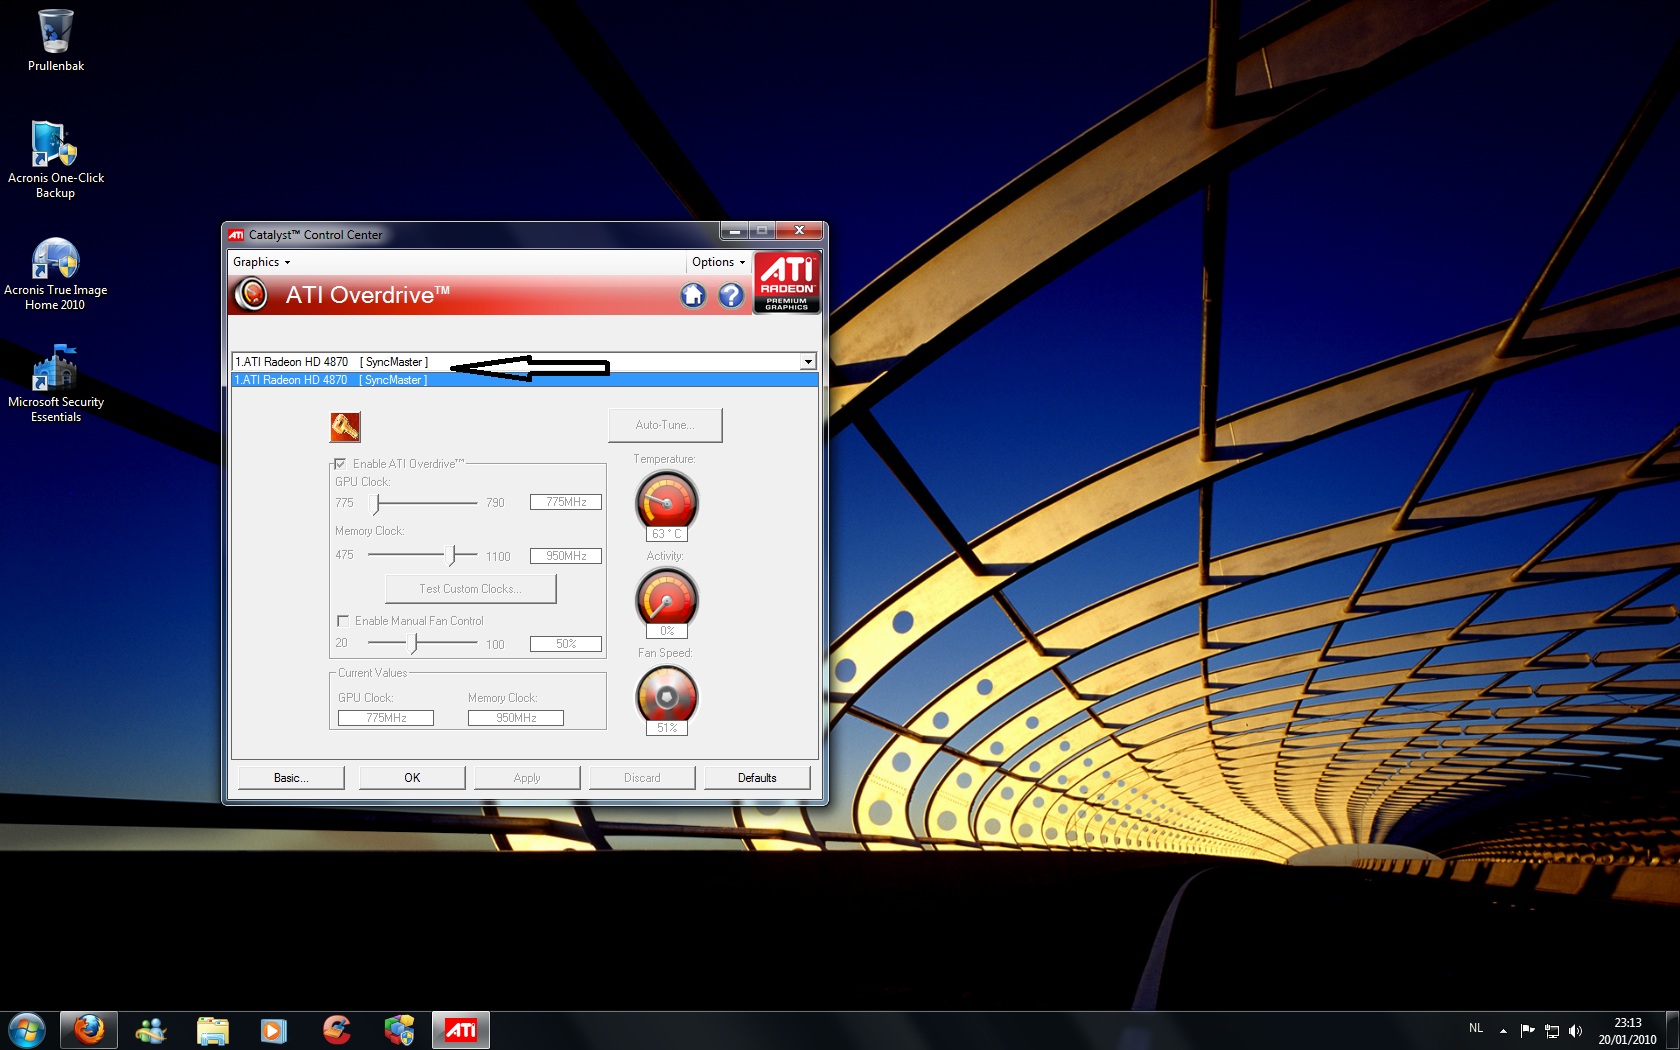The height and width of the screenshot is (1050, 1680).
Task: Click the Auto-Tune button
Action: (665, 425)
